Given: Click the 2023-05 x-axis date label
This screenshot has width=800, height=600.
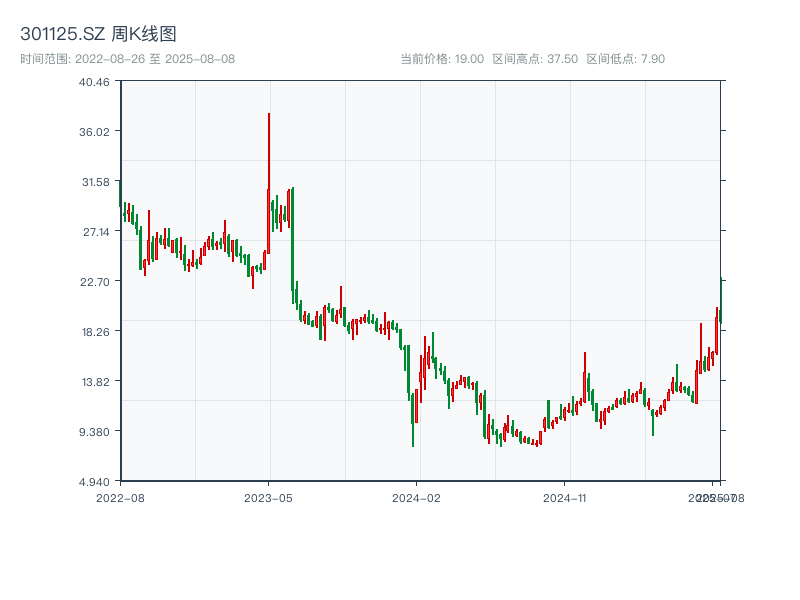Looking at the screenshot, I should [x=268, y=497].
